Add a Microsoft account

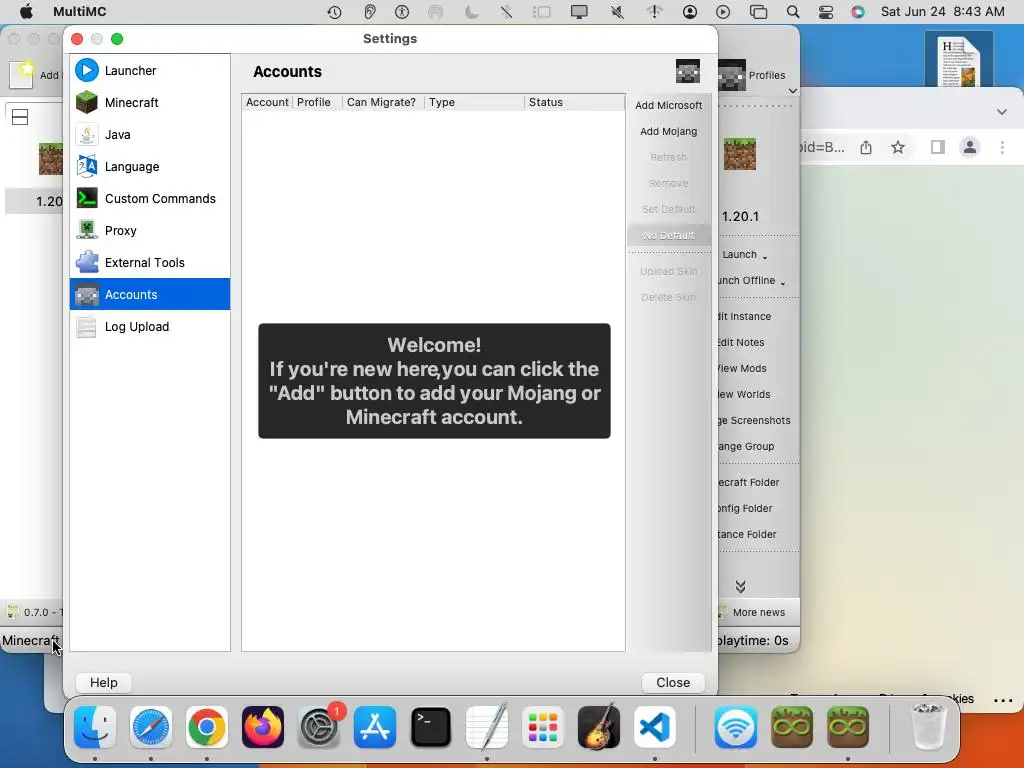[x=669, y=105]
